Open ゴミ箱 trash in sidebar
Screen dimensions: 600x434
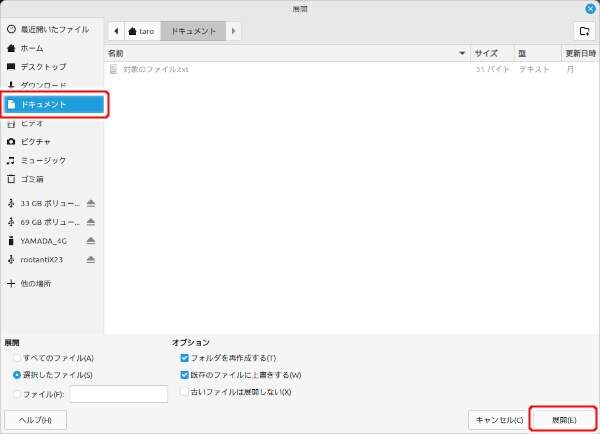point(52,179)
